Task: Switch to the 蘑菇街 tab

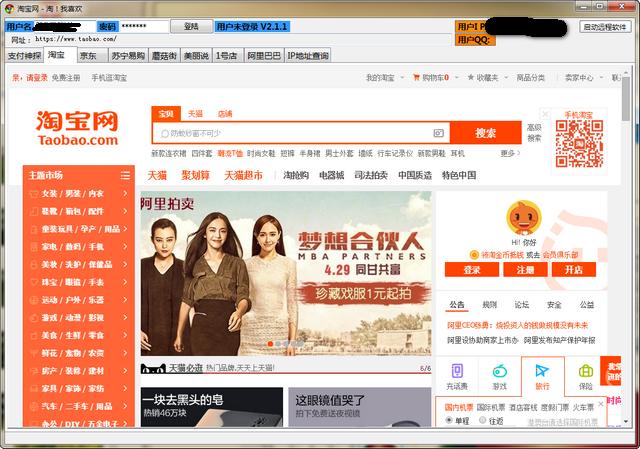Action: point(164,56)
